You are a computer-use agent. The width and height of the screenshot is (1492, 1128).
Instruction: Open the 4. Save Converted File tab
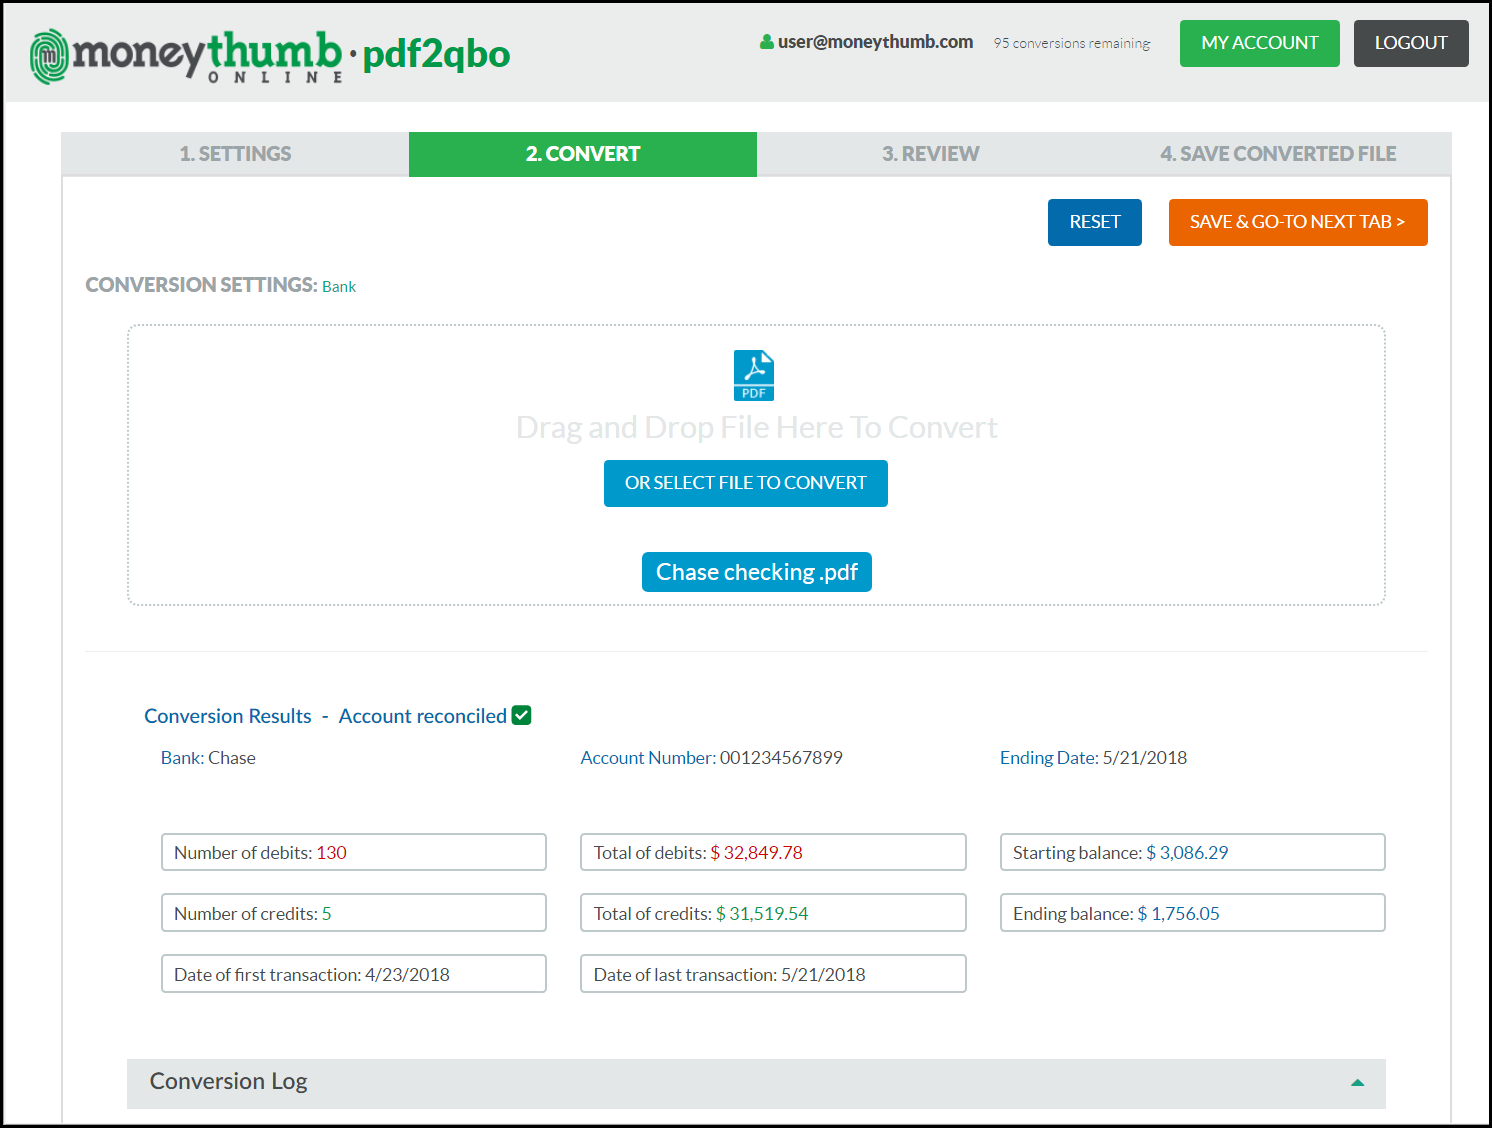click(x=1278, y=154)
